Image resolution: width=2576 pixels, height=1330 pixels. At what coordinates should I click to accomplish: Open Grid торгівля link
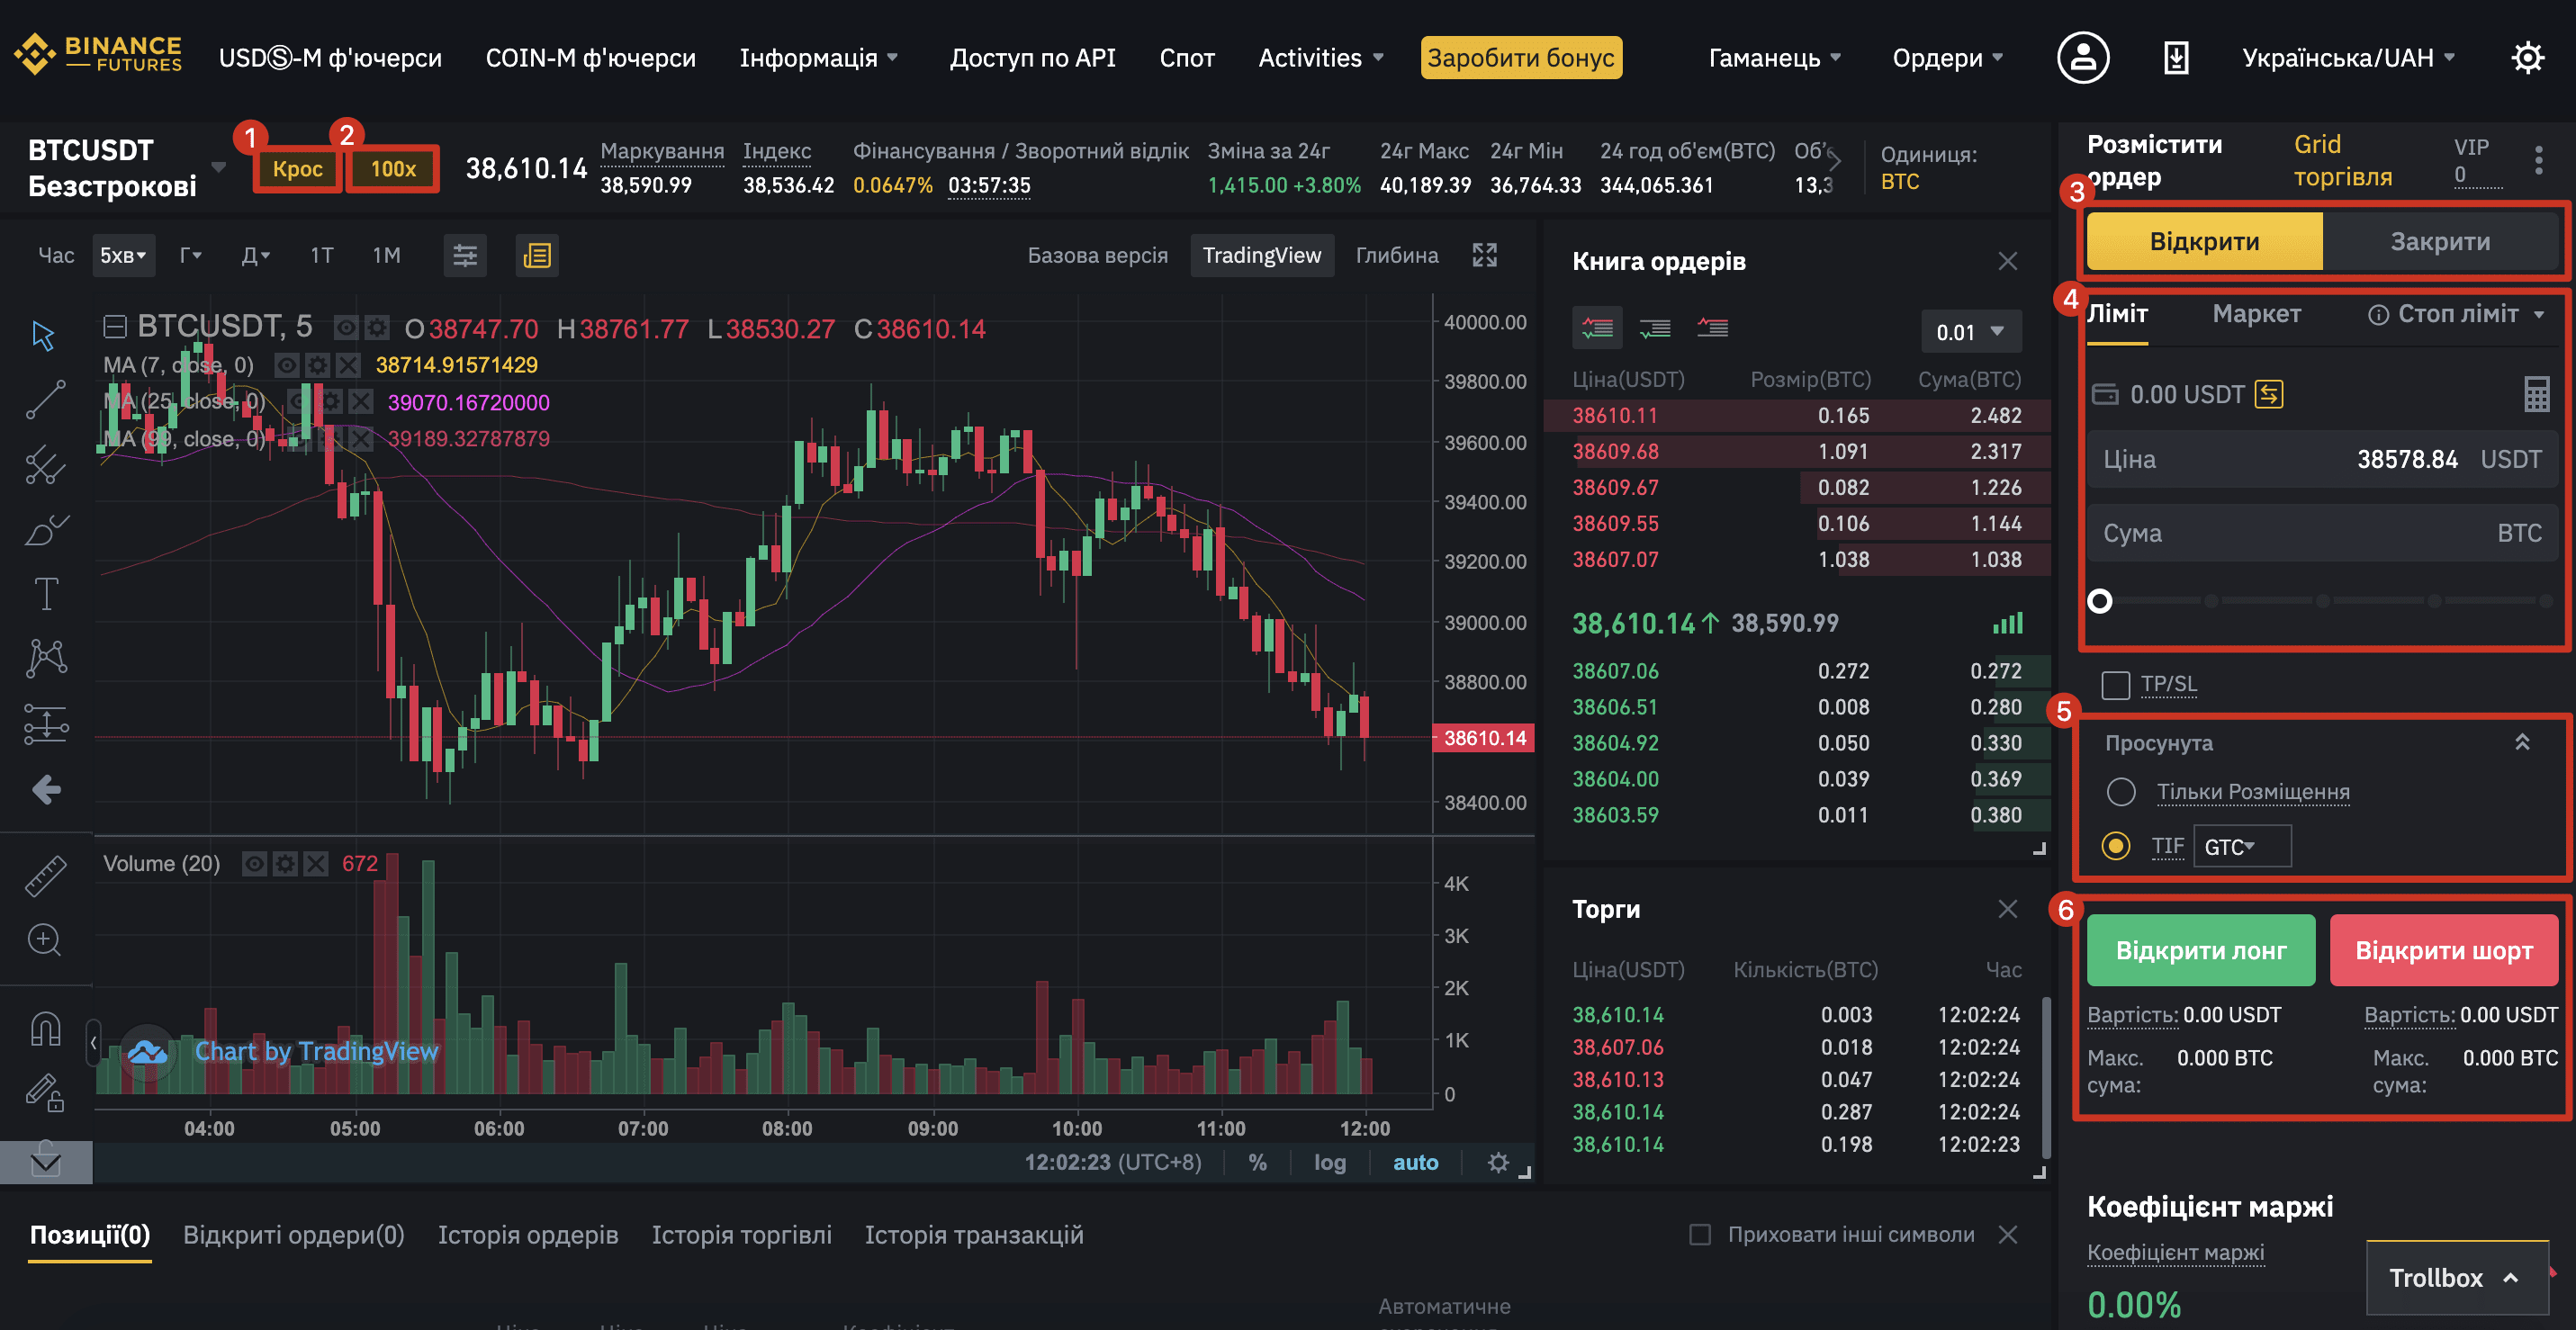(x=2343, y=160)
